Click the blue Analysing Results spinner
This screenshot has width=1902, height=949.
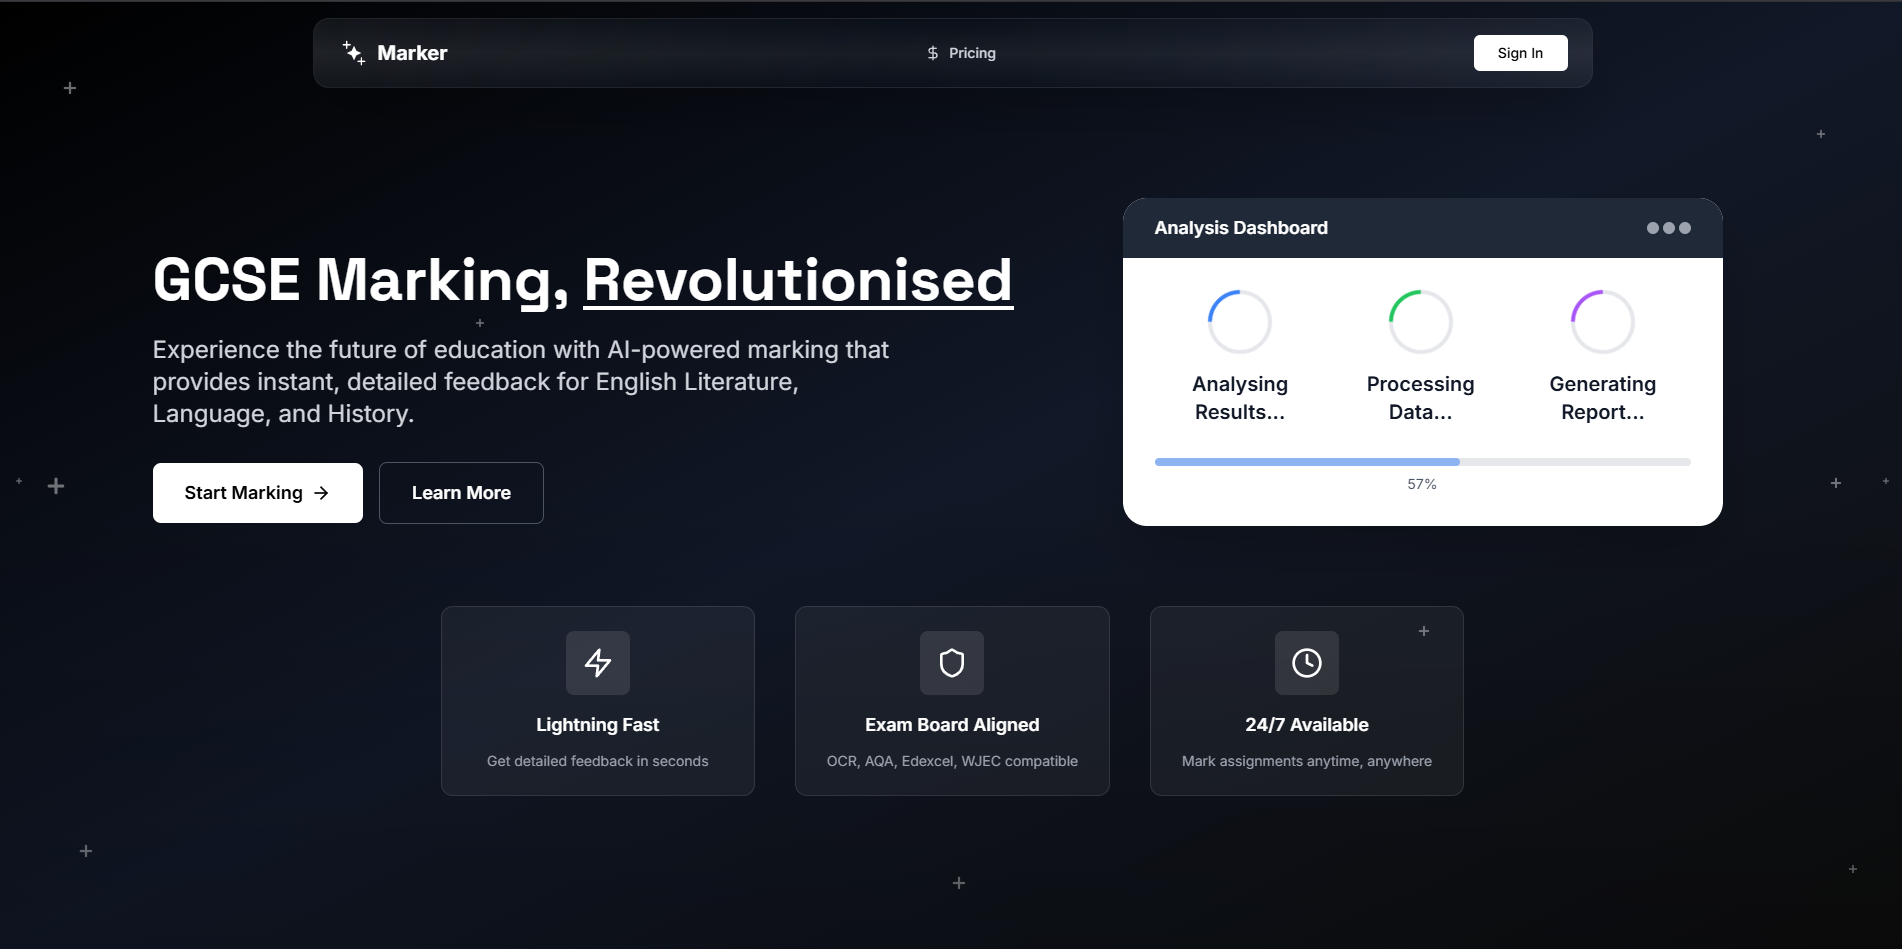tap(1239, 322)
